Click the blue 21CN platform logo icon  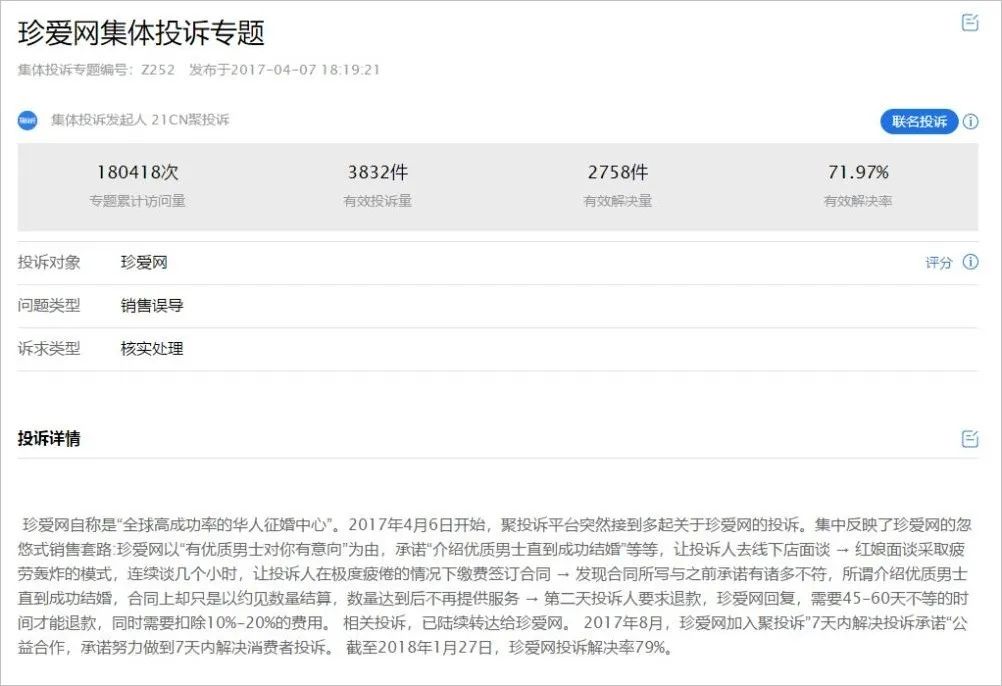[30, 120]
